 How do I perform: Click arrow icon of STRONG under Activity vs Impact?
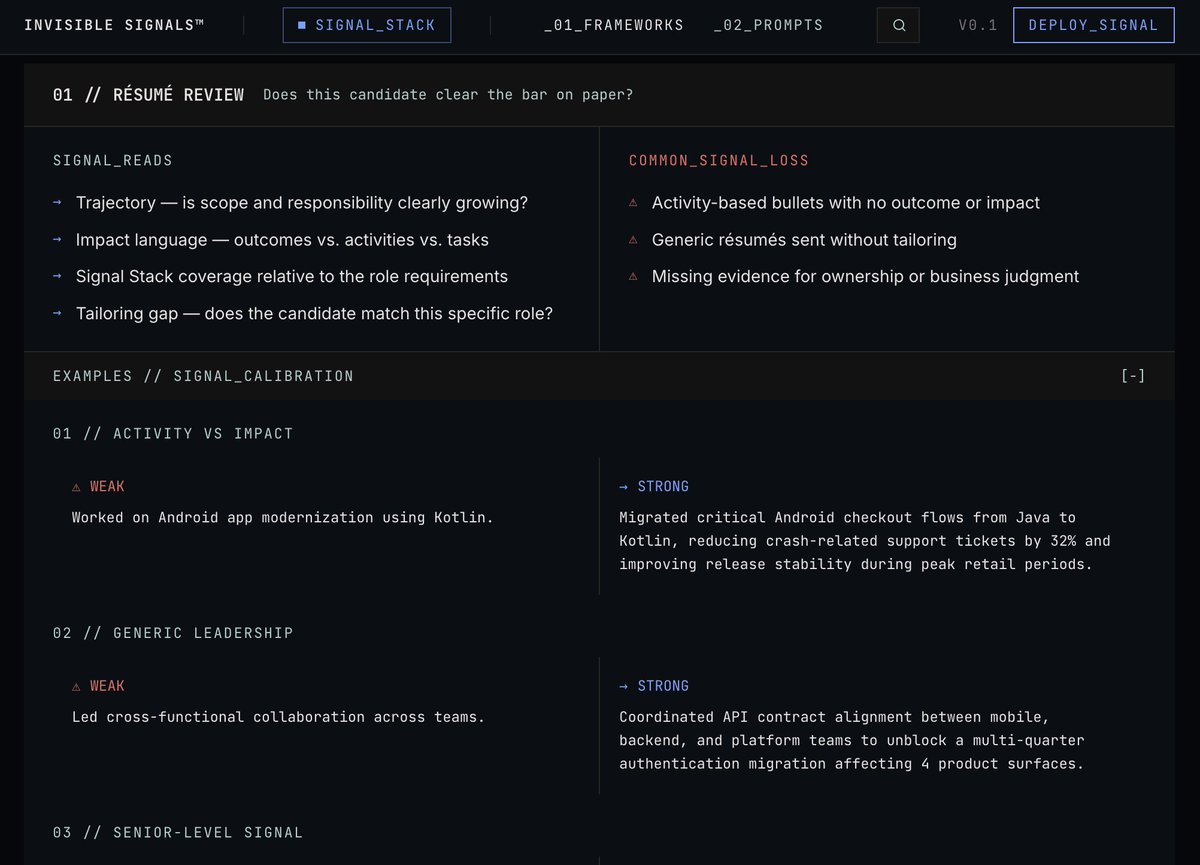click(624, 487)
